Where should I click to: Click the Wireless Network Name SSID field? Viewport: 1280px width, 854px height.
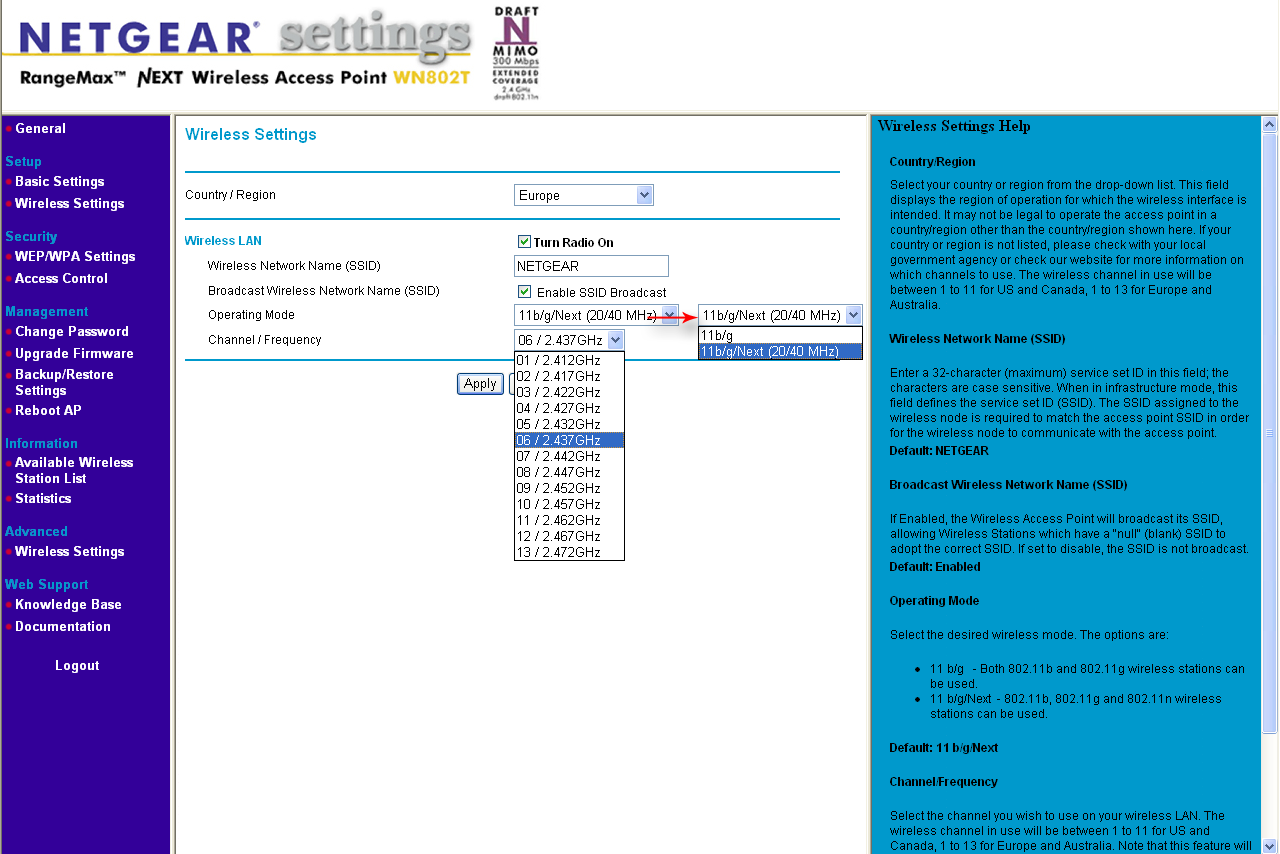[x=591, y=266]
